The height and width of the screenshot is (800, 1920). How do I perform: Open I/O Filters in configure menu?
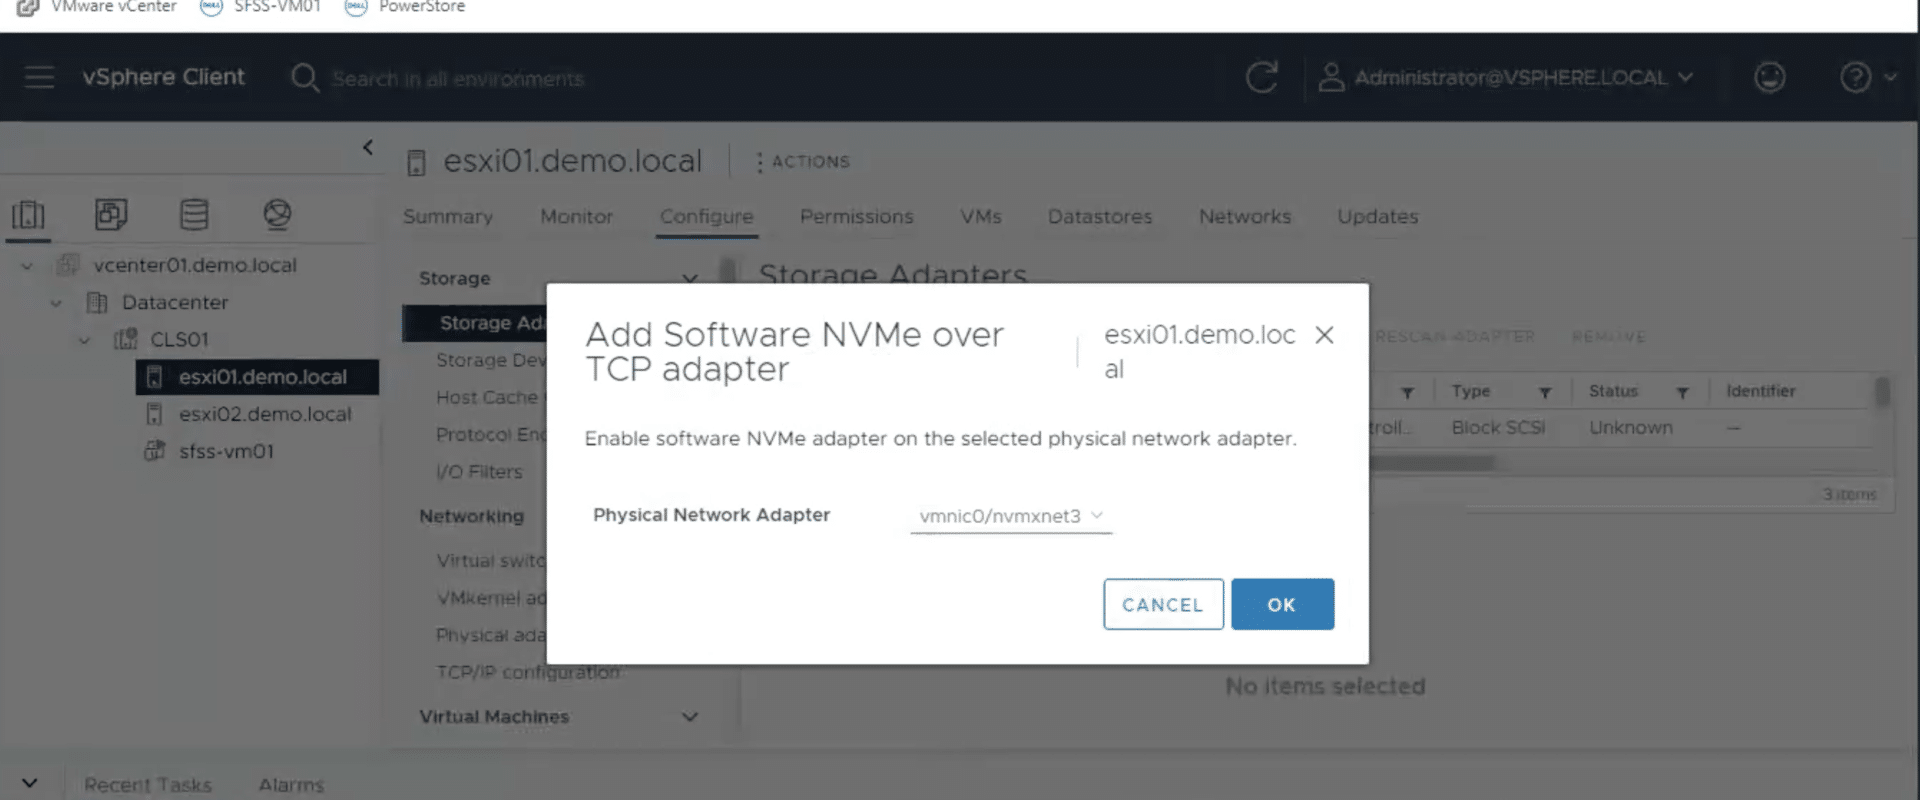[479, 472]
